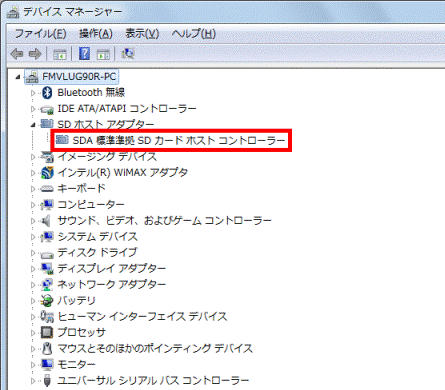The width and height of the screenshot is (445, 390).
Task: Expand the キーボード category
Action: point(33,189)
